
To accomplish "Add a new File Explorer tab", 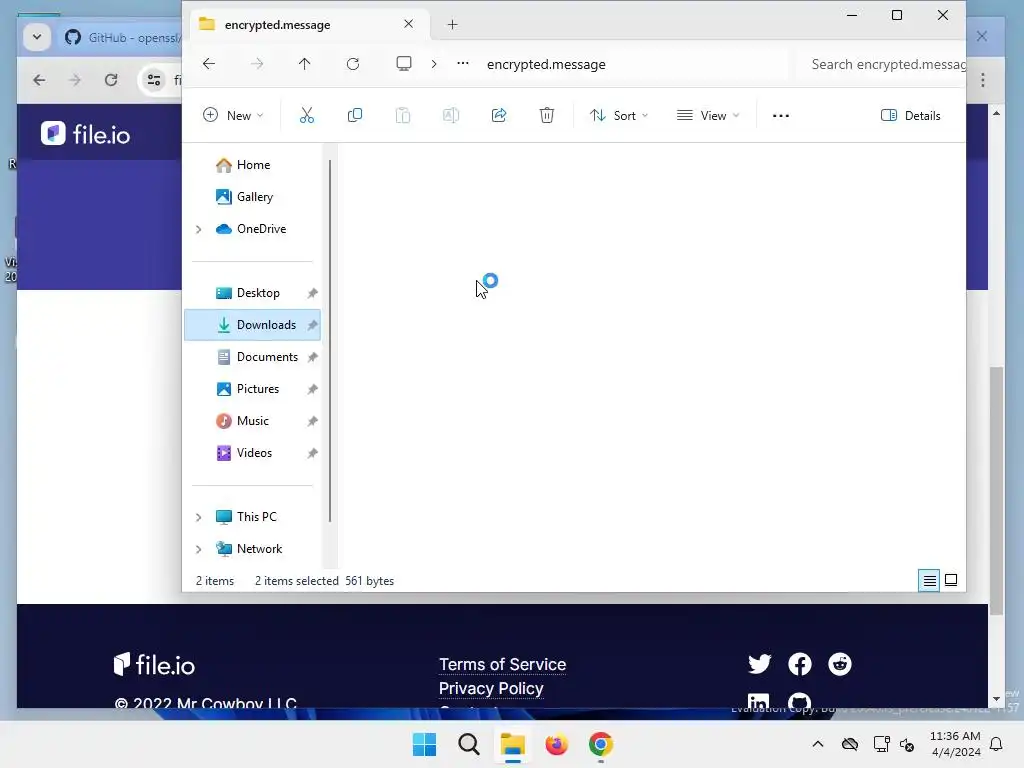I will click(x=453, y=25).
